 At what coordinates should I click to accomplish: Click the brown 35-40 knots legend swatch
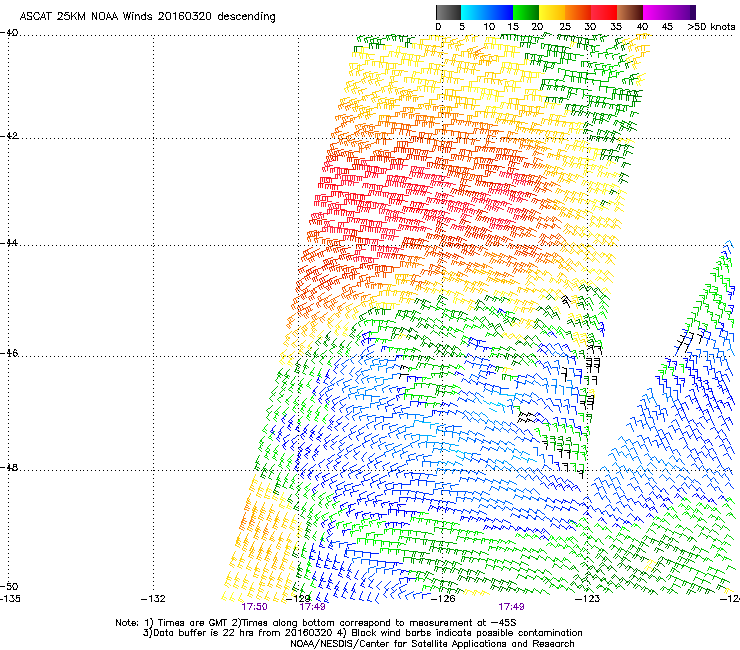tap(630, 12)
